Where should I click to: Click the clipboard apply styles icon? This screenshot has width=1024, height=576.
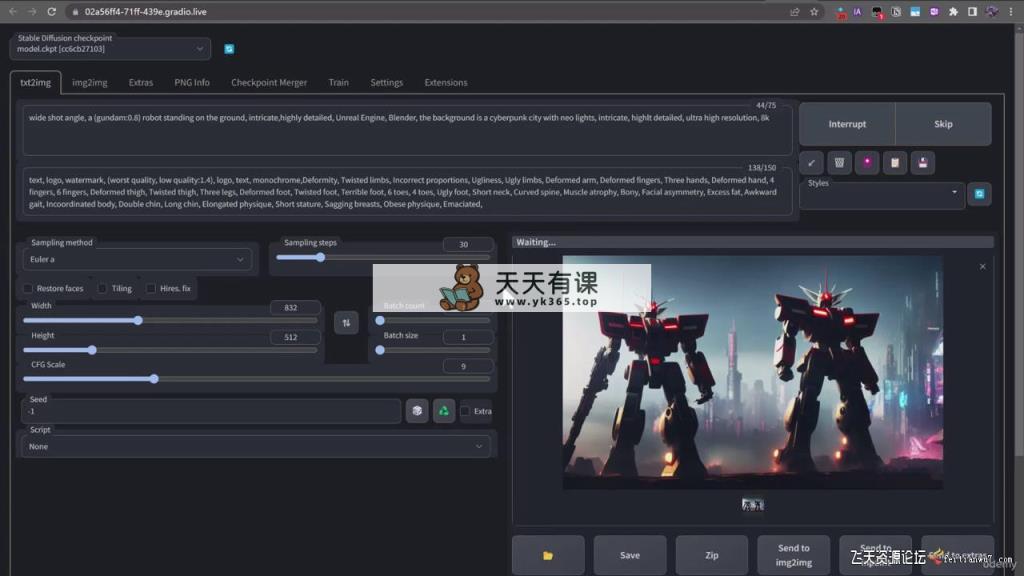[x=895, y=163]
